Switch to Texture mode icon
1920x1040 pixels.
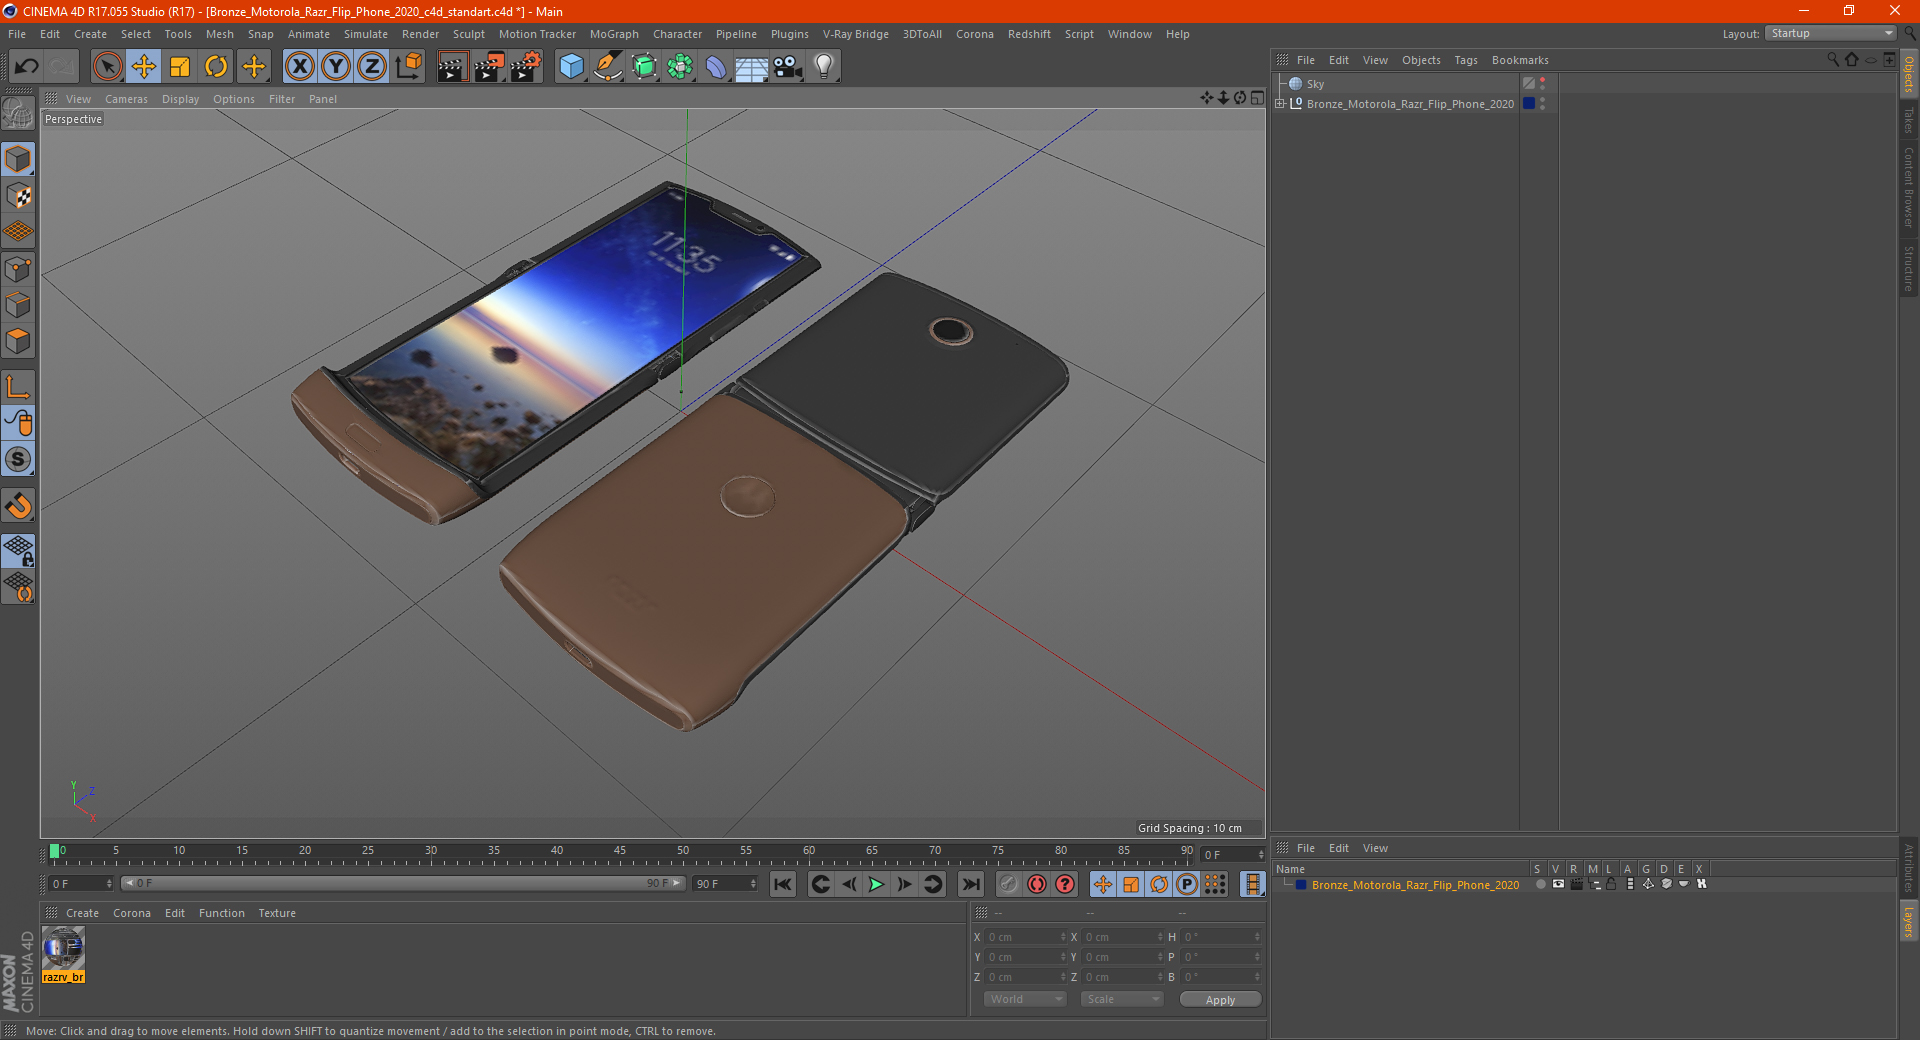[x=18, y=196]
